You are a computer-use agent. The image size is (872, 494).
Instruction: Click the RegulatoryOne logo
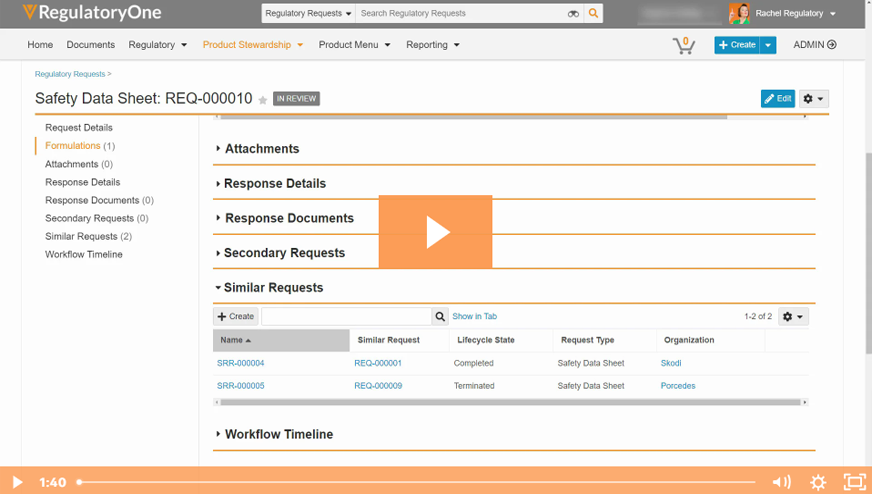pyautogui.click(x=92, y=12)
